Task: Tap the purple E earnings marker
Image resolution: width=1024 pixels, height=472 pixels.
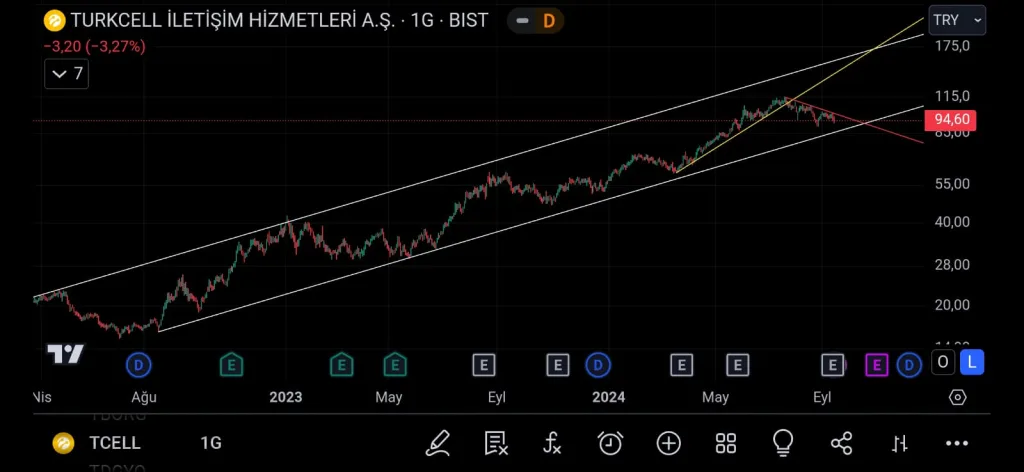Action: point(876,365)
